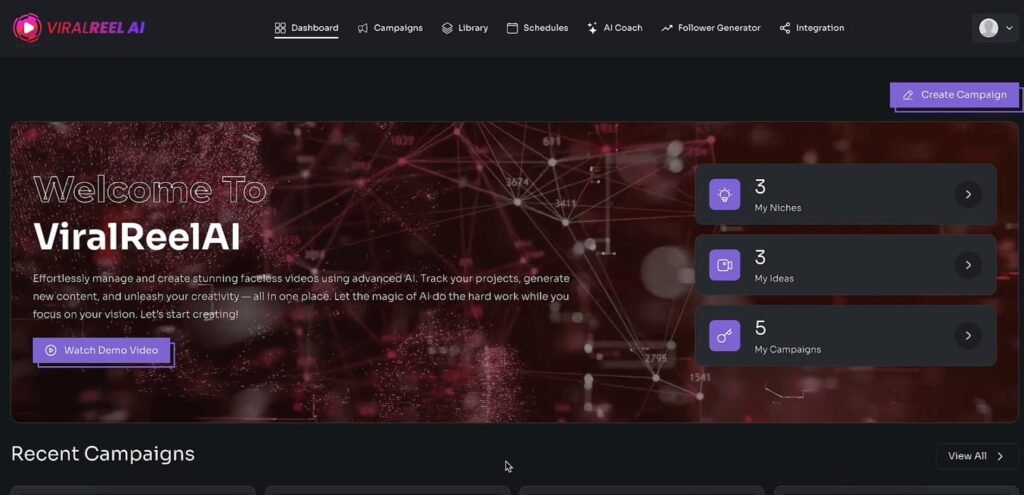
Task: Click the count 5 above My Campaigns
Action: pos(760,328)
